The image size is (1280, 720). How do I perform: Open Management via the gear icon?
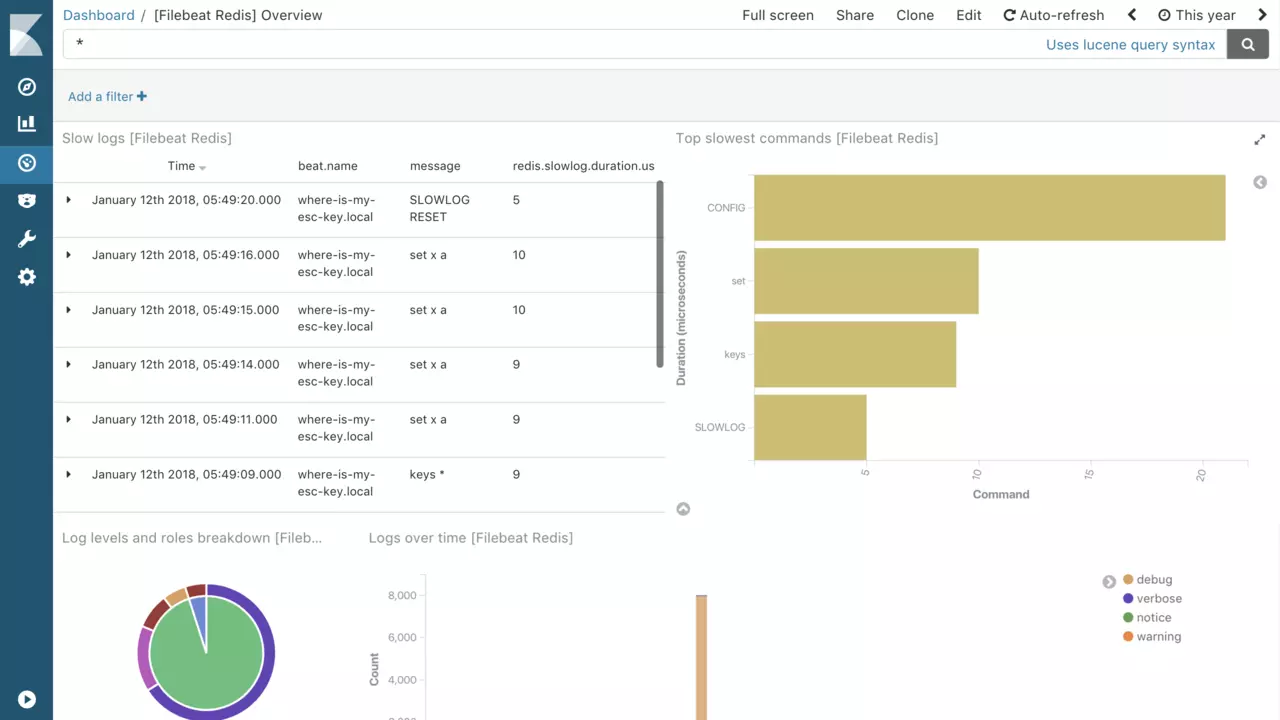tap(27, 277)
